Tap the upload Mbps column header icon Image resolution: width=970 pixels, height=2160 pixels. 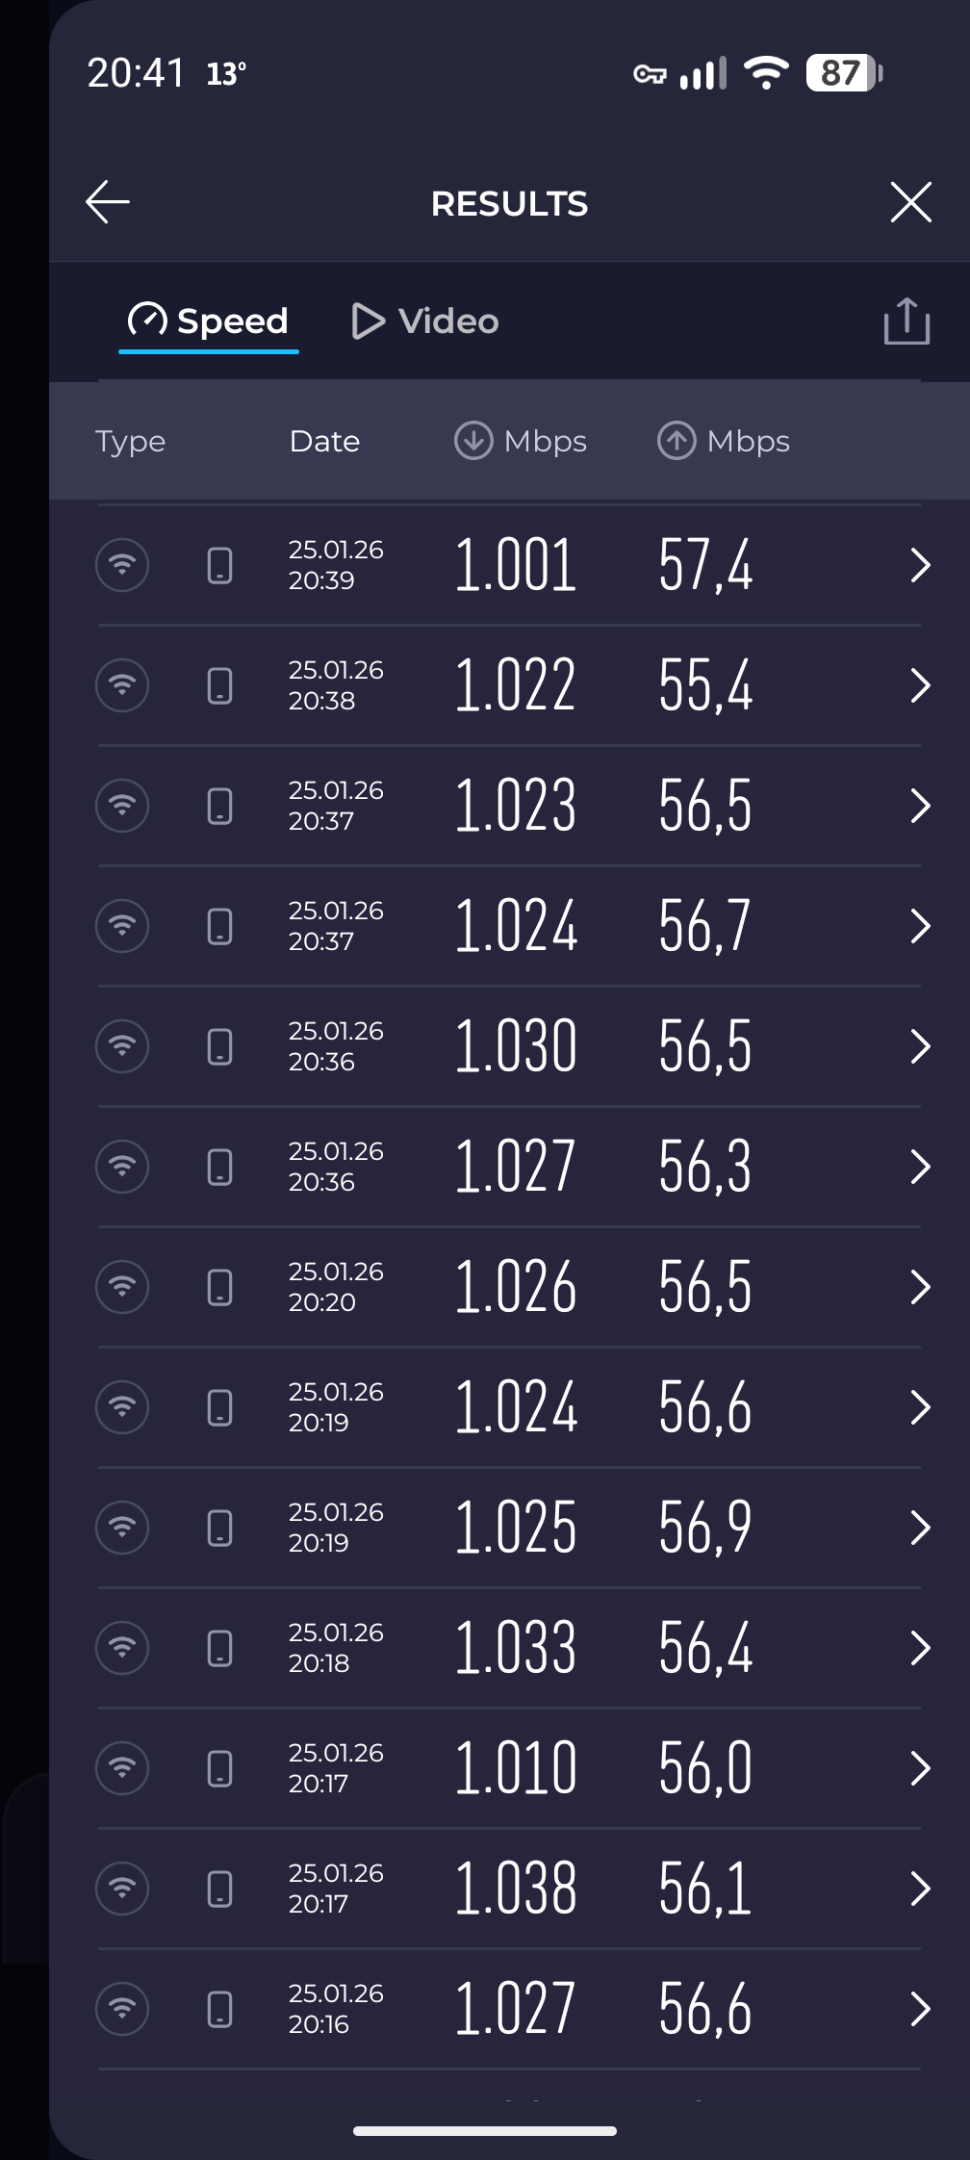[676, 441]
